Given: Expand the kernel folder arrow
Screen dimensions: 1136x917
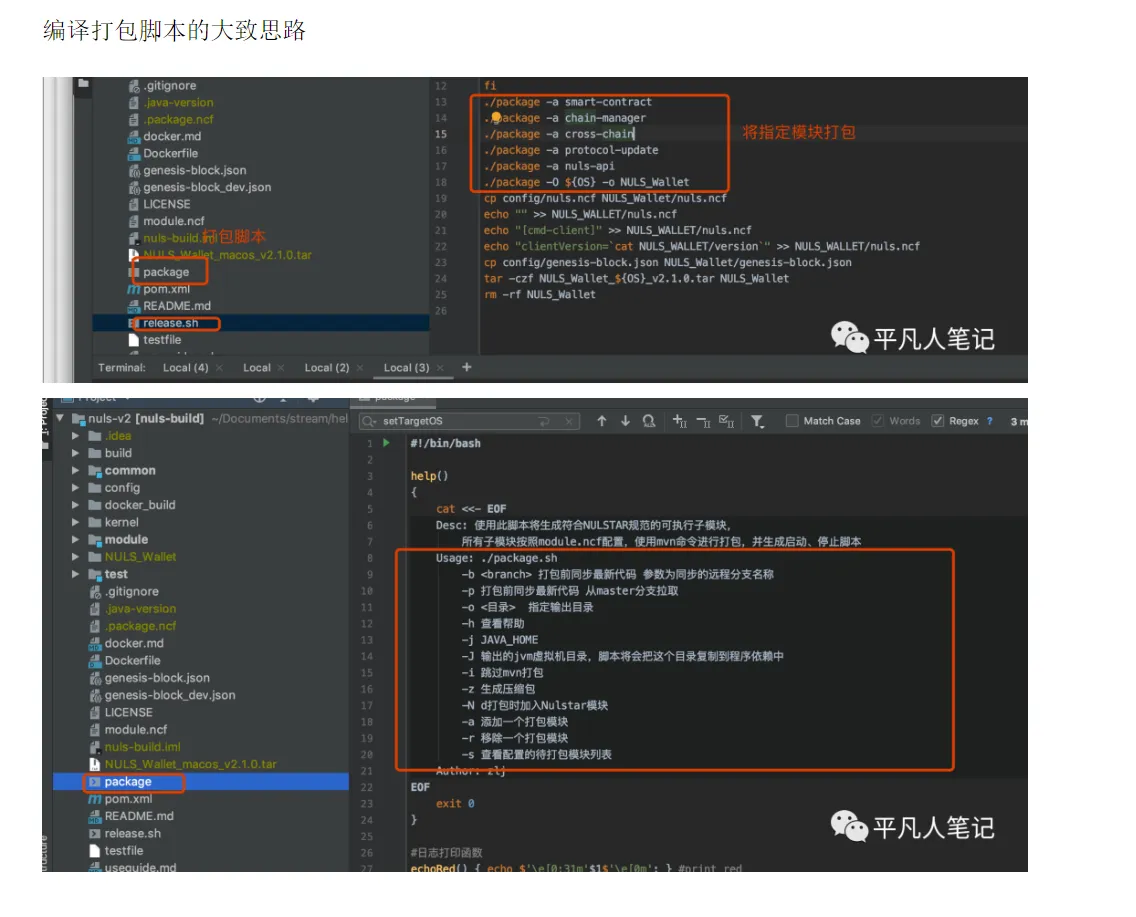Looking at the screenshot, I should coord(75,522).
